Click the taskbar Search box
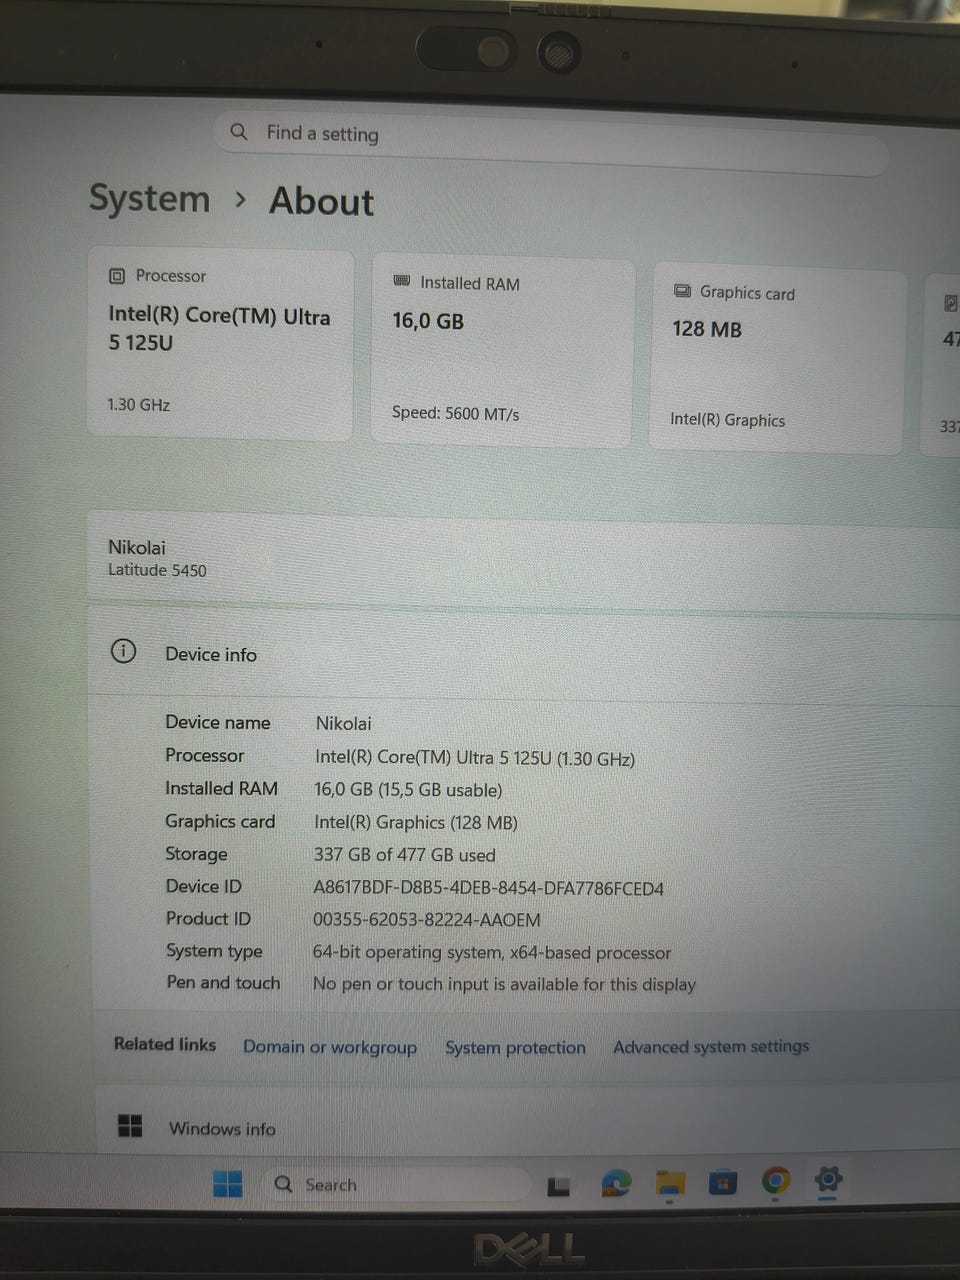 (396, 1184)
